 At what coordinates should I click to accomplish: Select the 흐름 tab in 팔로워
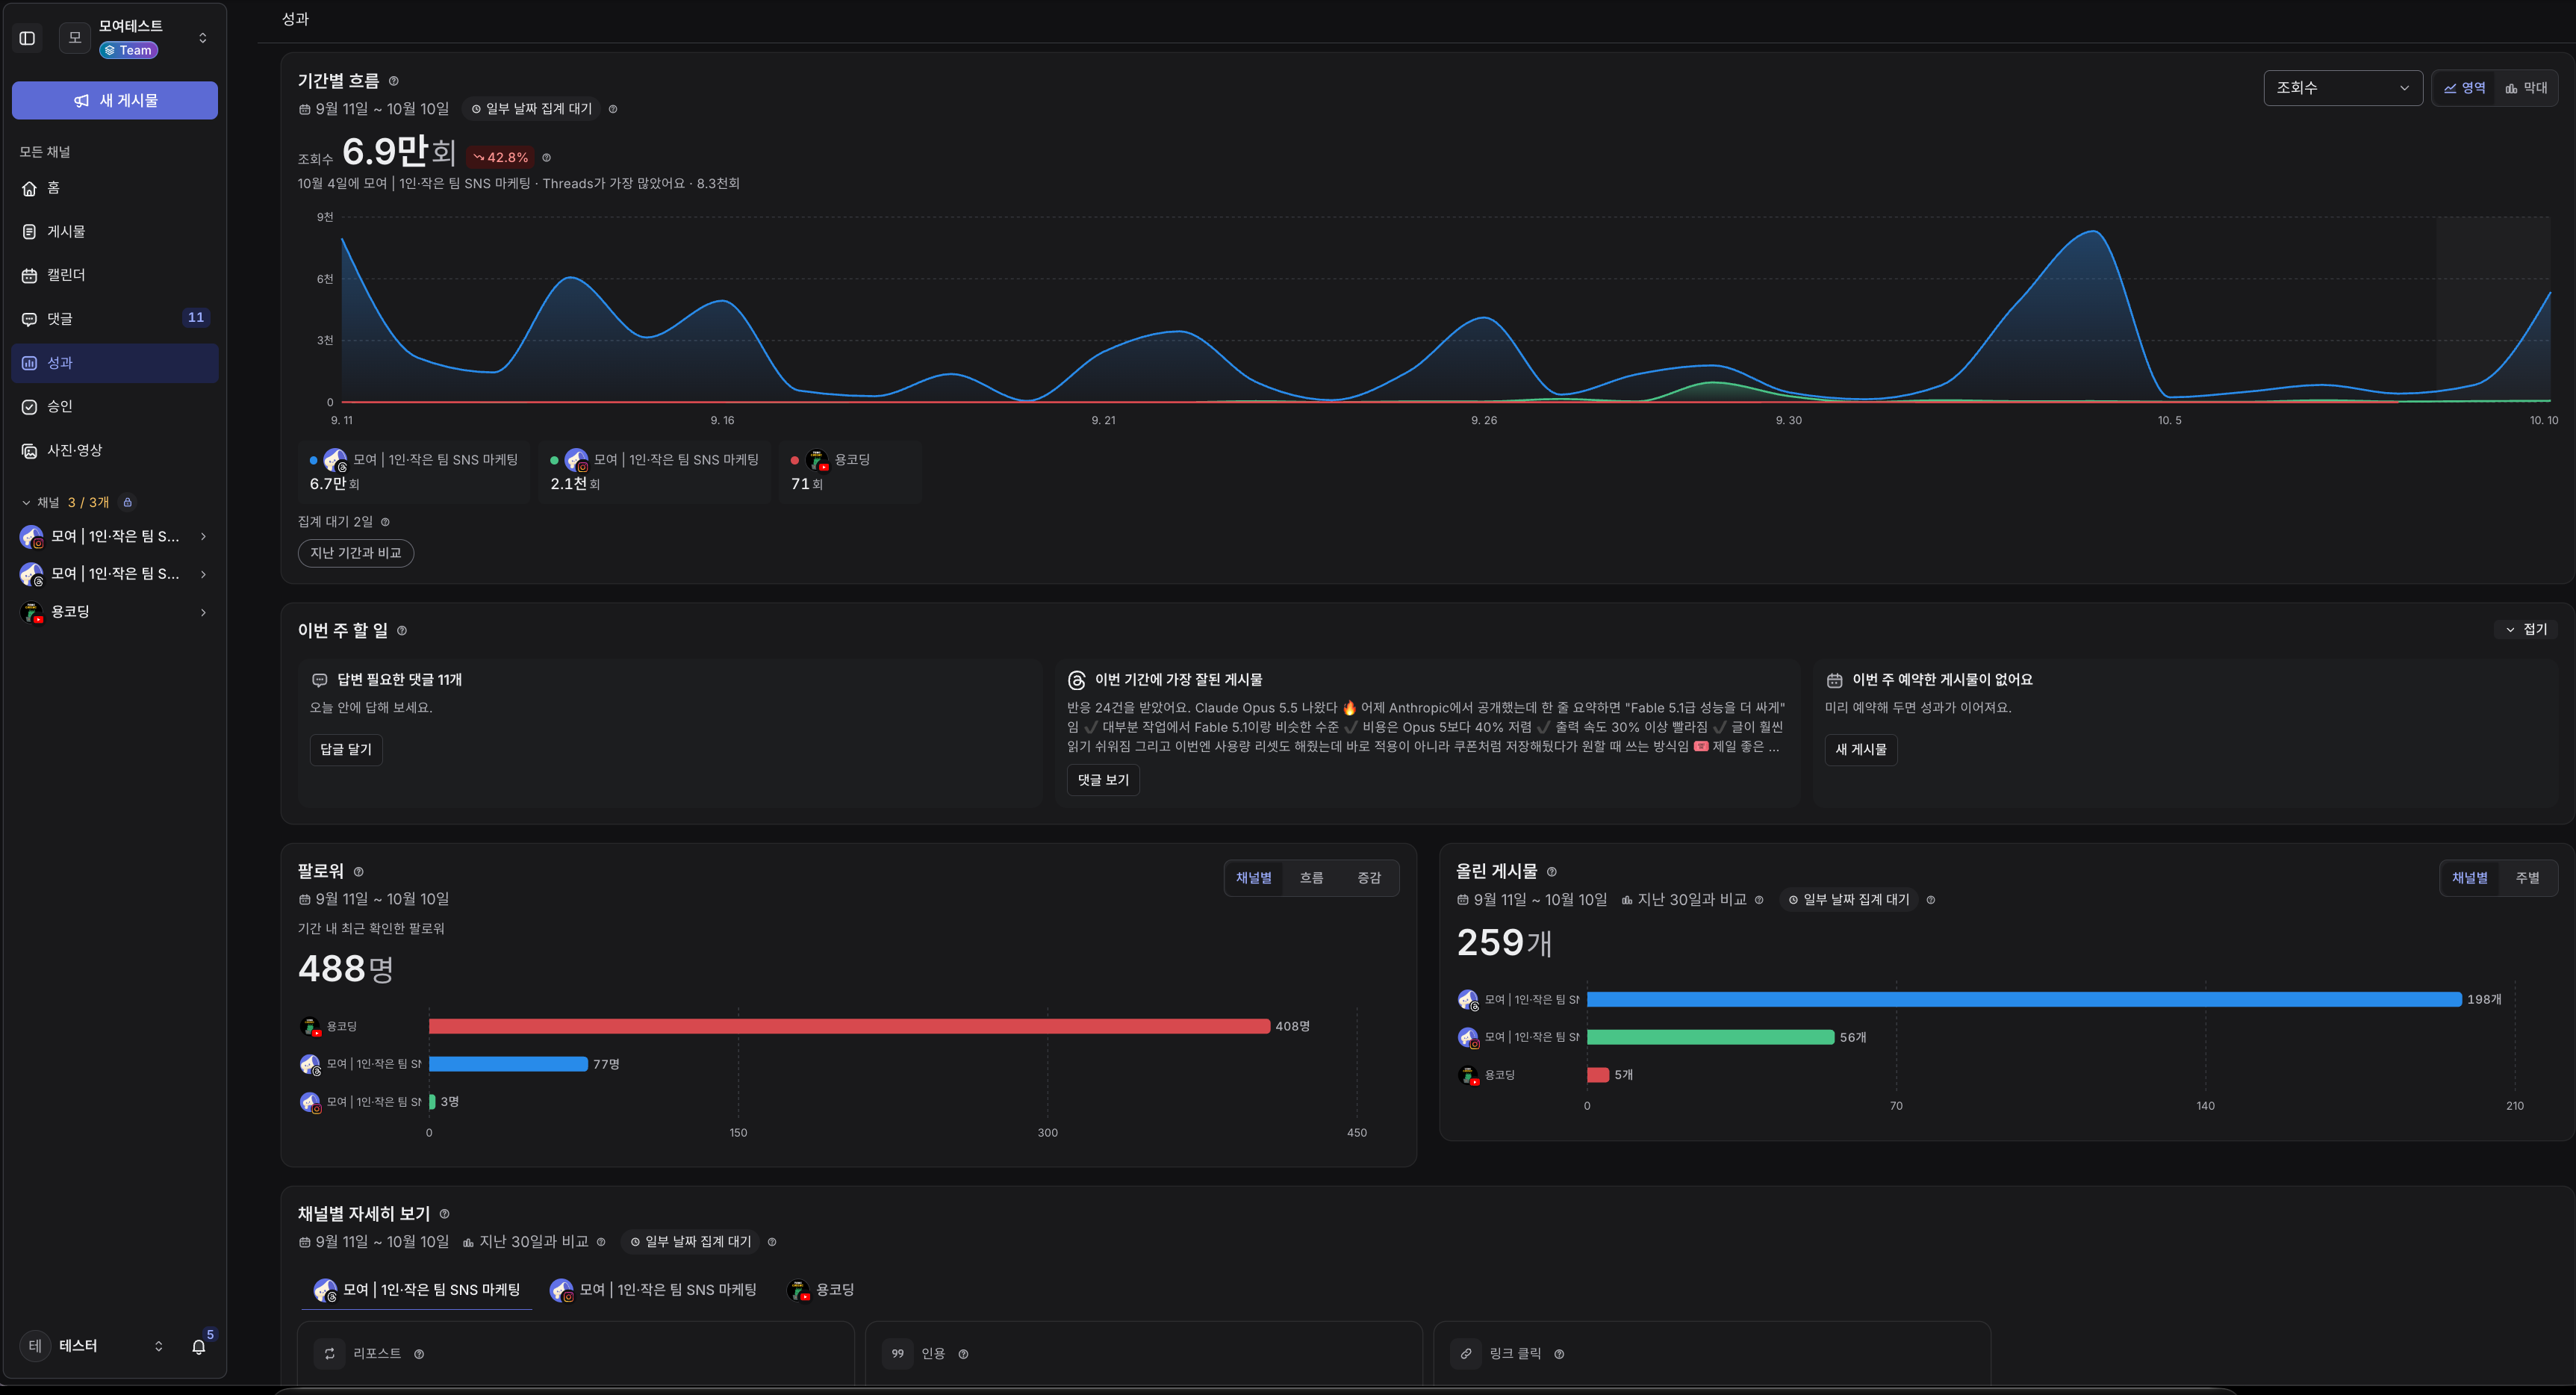pyautogui.click(x=1311, y=878)
